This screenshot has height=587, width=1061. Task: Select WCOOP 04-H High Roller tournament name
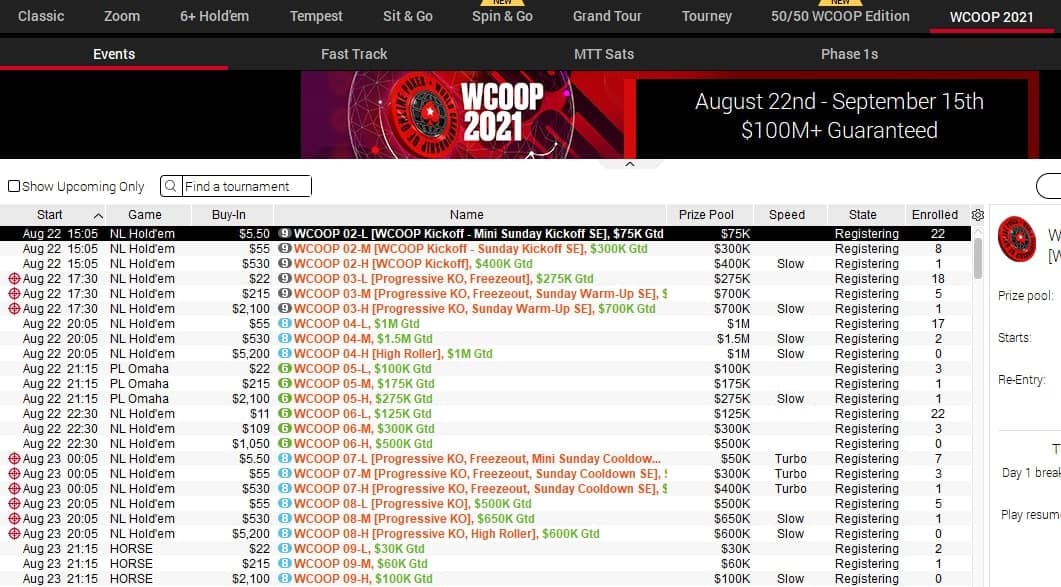tap(392, 353)
